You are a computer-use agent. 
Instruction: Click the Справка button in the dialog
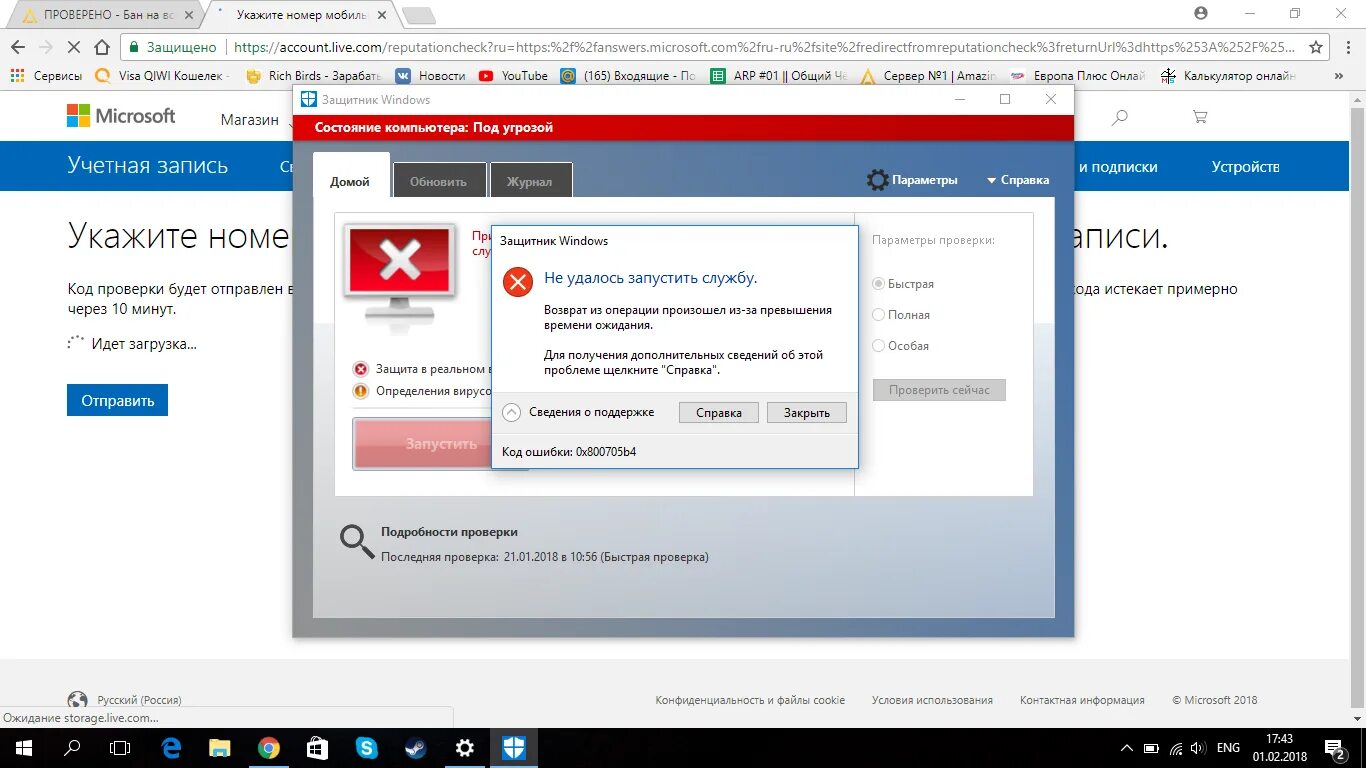coord(719,412)
